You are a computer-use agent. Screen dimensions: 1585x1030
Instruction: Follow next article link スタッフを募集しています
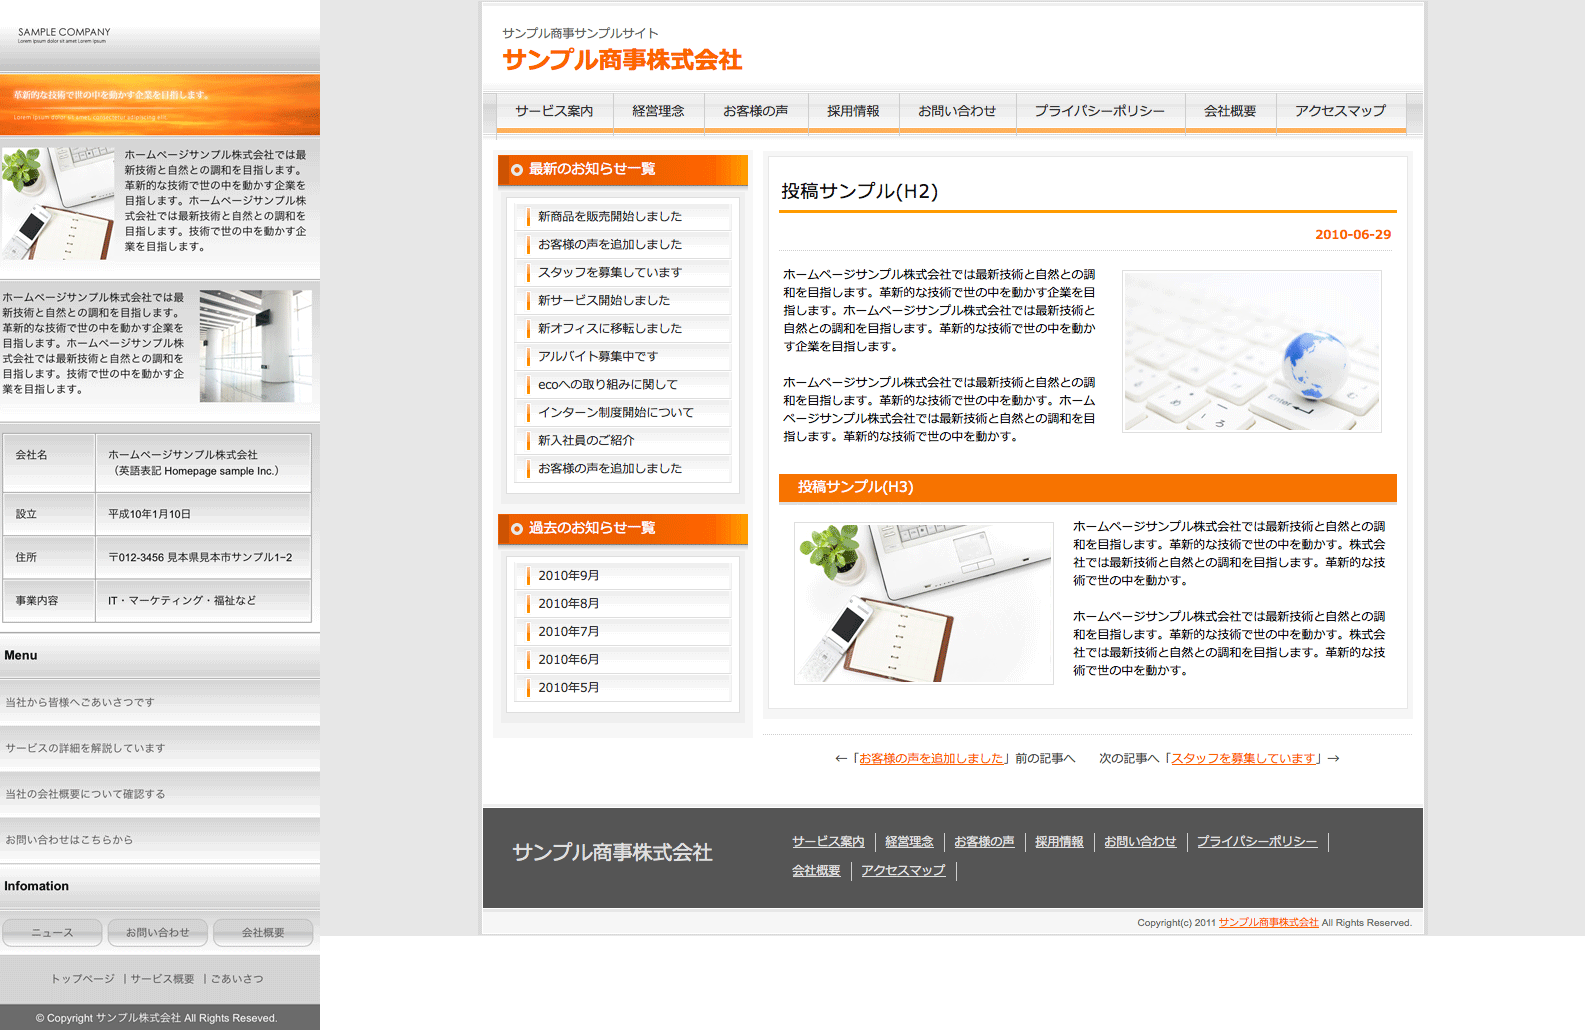tap(1243, 759)
